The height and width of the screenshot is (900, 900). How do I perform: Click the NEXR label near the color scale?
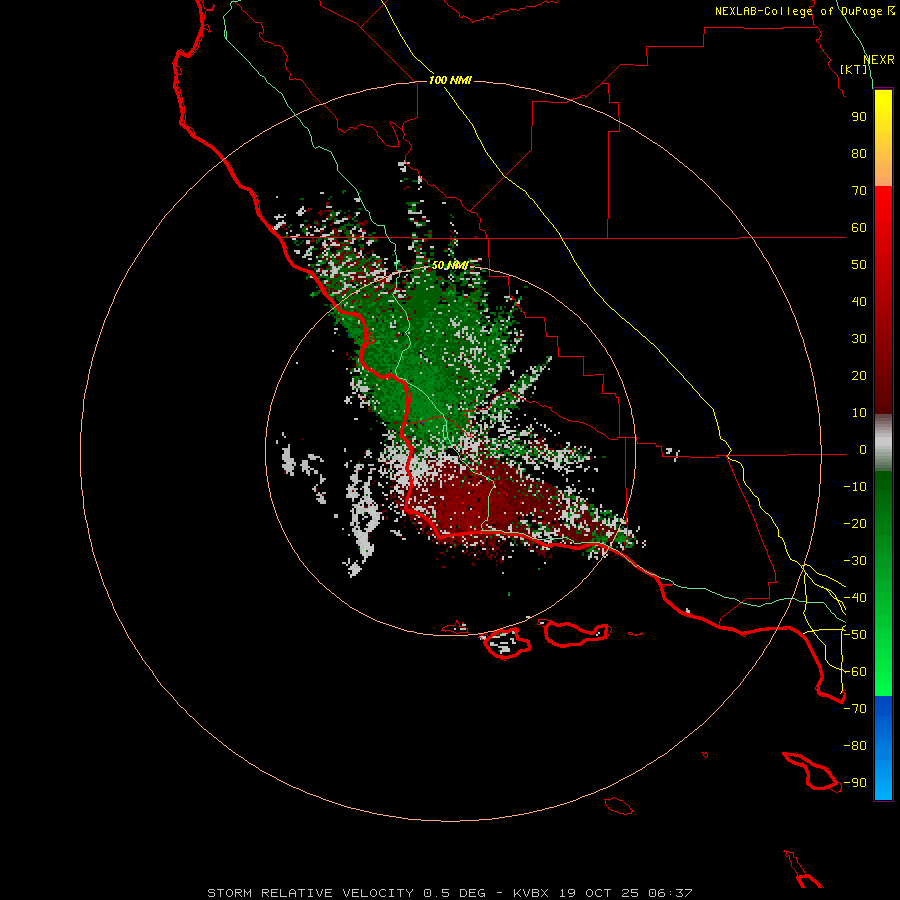(x=878, y=60)
